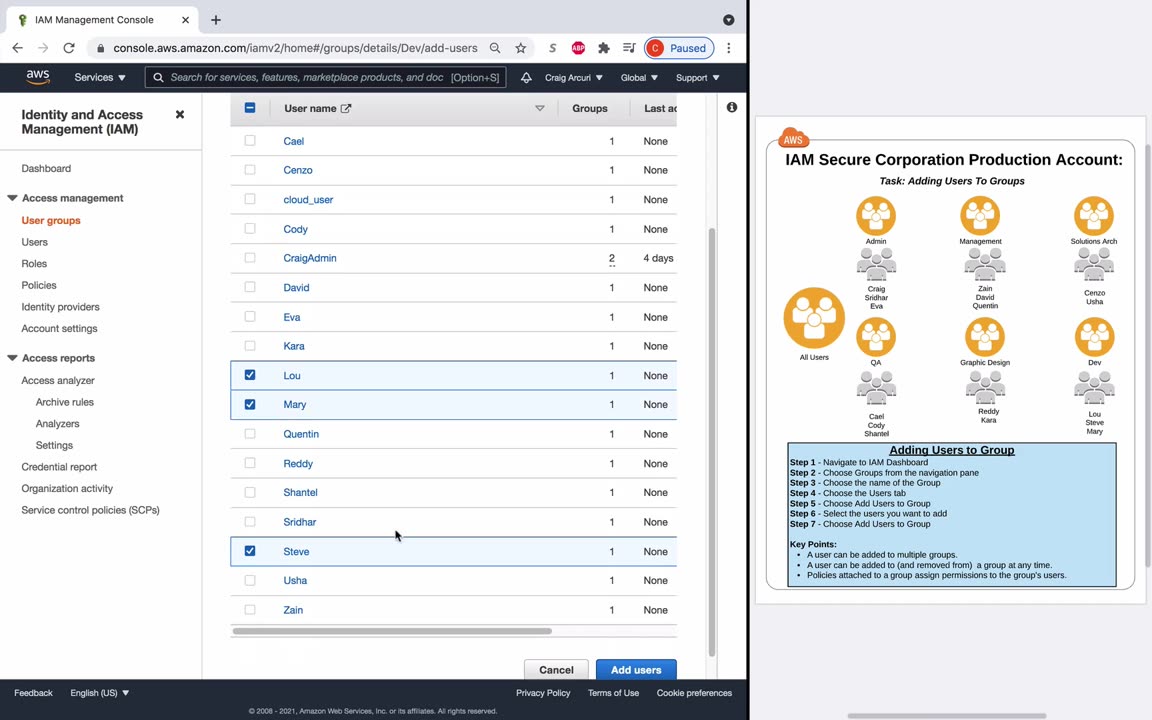Open the Sridhar user link

click(x=300, y=522)
